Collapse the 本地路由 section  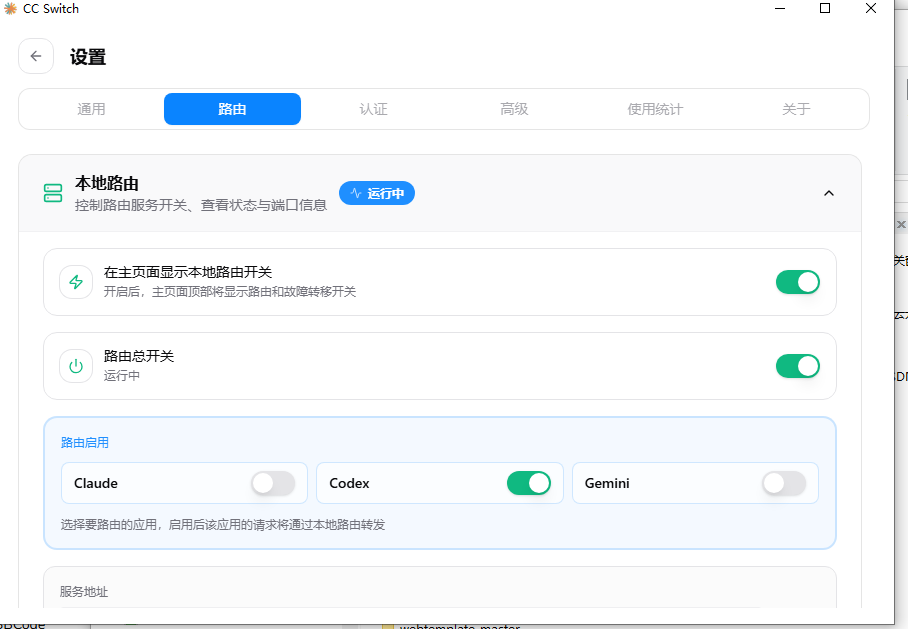pyautogui.click(x=829, y=193)
